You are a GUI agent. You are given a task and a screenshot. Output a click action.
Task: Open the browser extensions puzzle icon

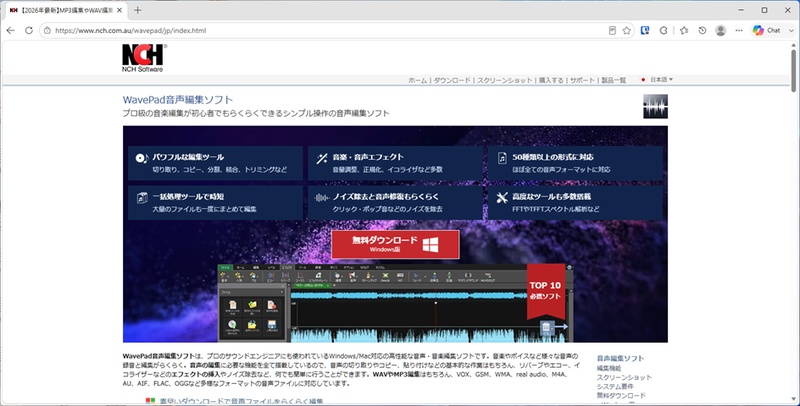tap(663, 31)
